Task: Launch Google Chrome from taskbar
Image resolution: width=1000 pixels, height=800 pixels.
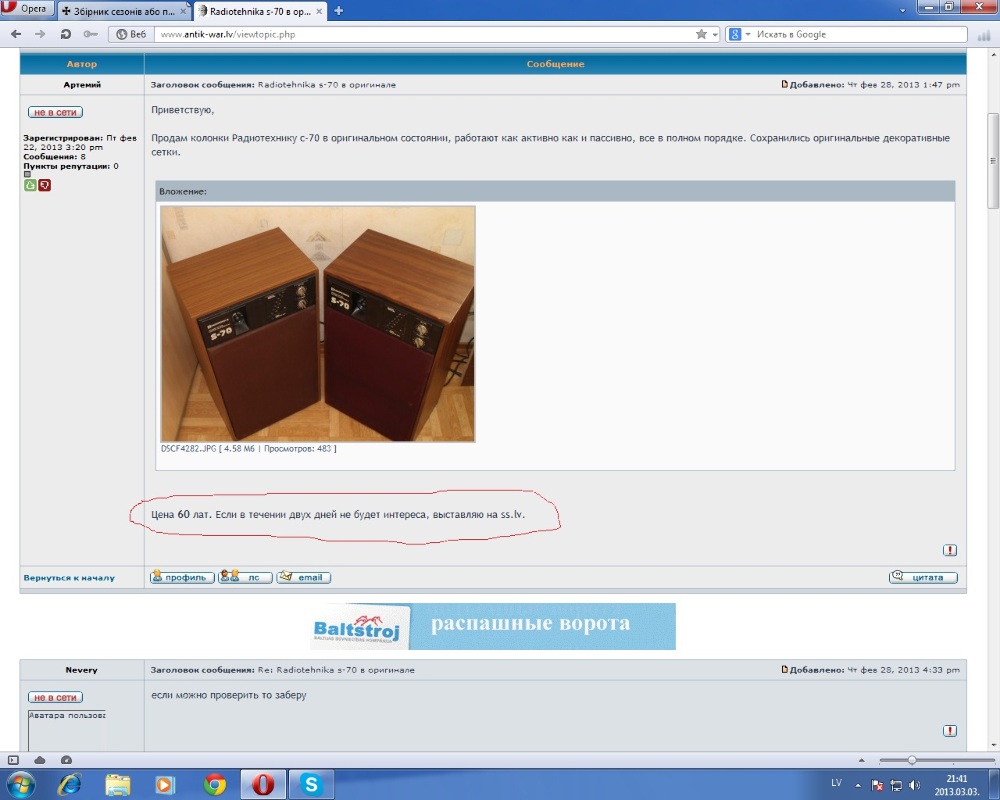Action: (x=214, y=784)
